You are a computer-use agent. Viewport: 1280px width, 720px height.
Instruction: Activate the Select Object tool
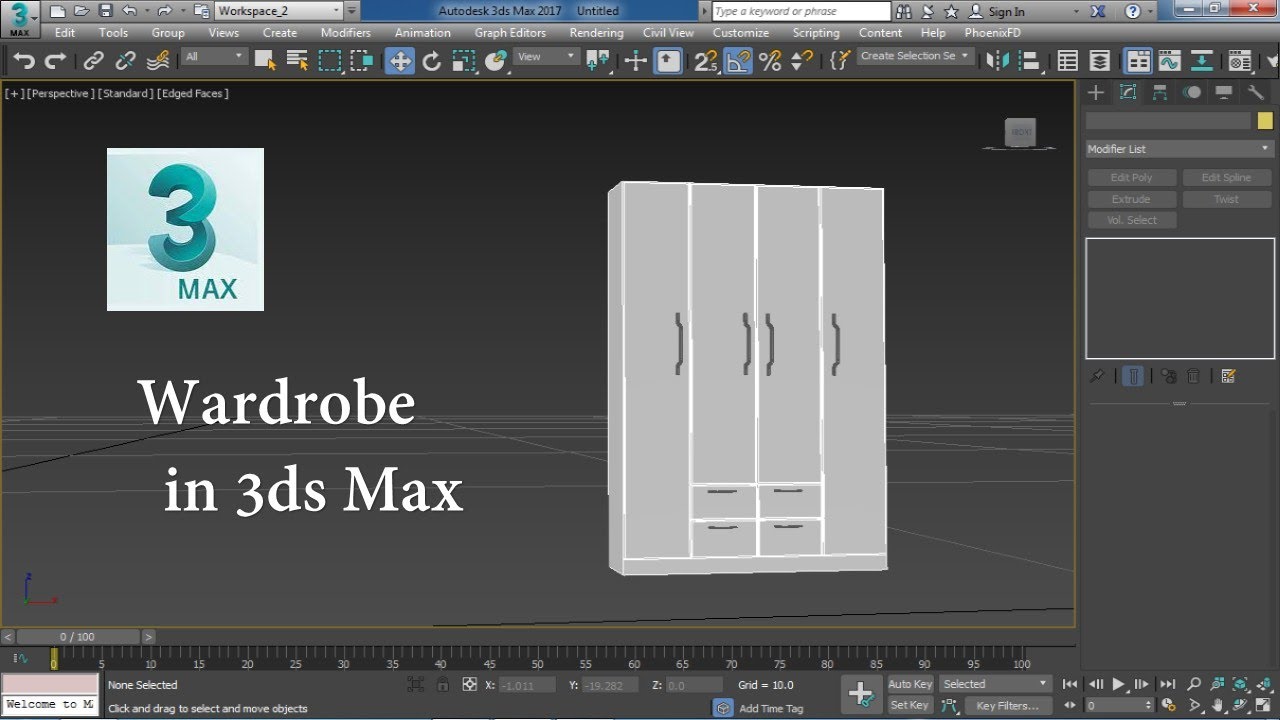tap(265, 61)
